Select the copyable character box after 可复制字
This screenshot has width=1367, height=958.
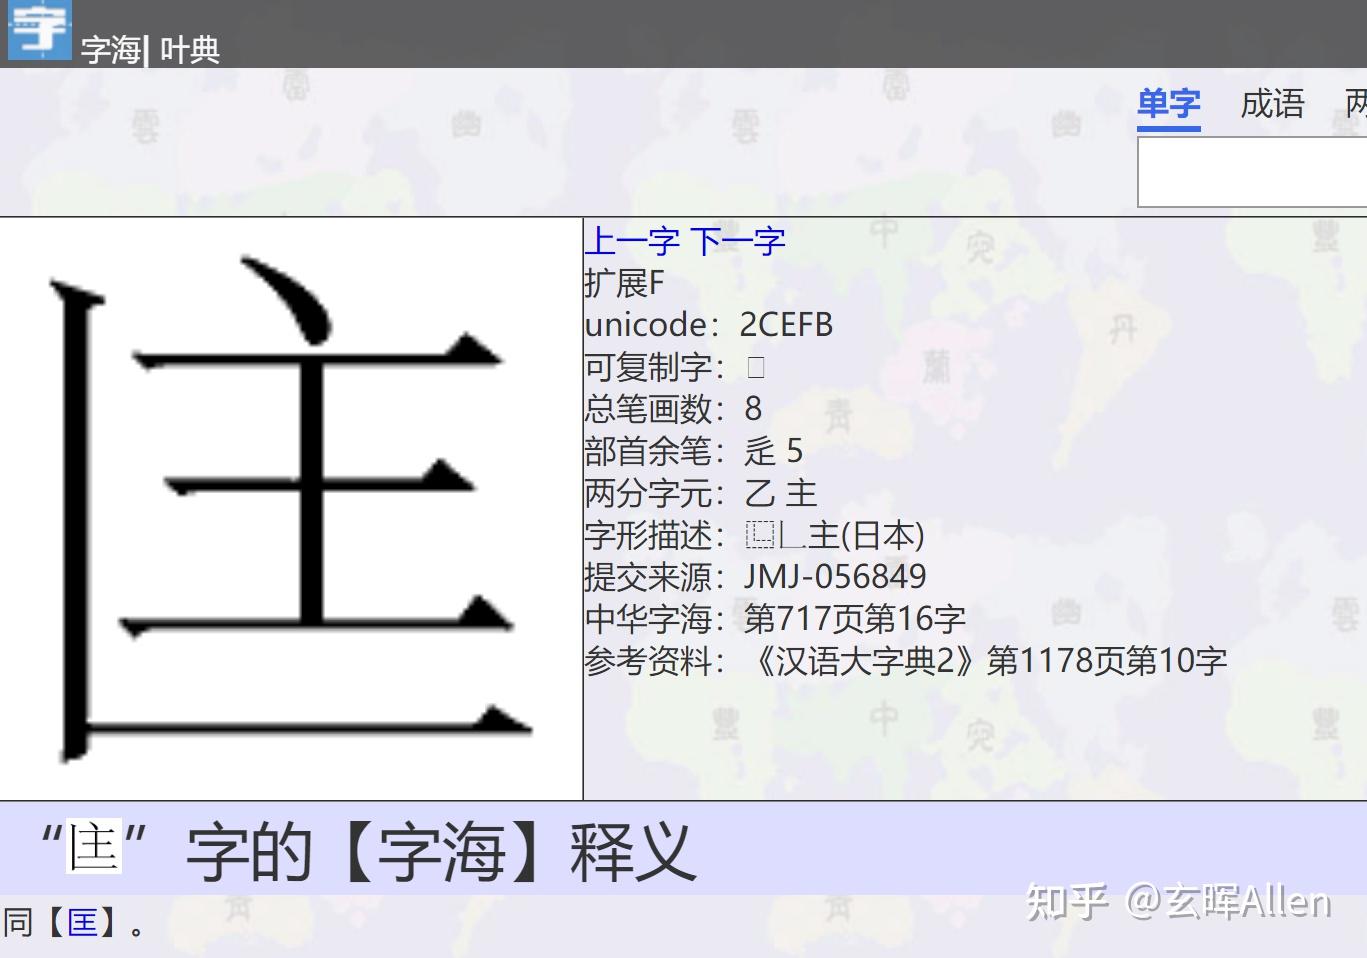756,367
